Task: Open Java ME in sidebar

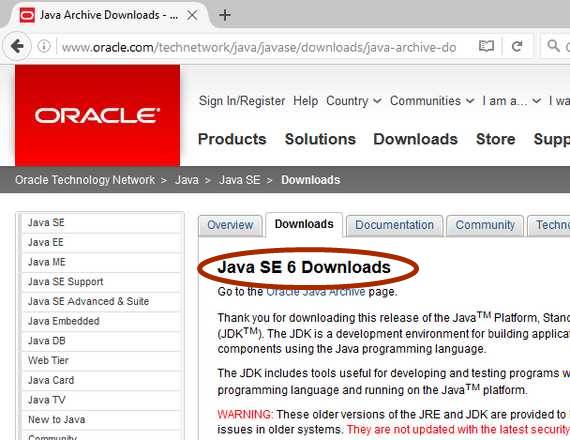Action: (101, 262)
